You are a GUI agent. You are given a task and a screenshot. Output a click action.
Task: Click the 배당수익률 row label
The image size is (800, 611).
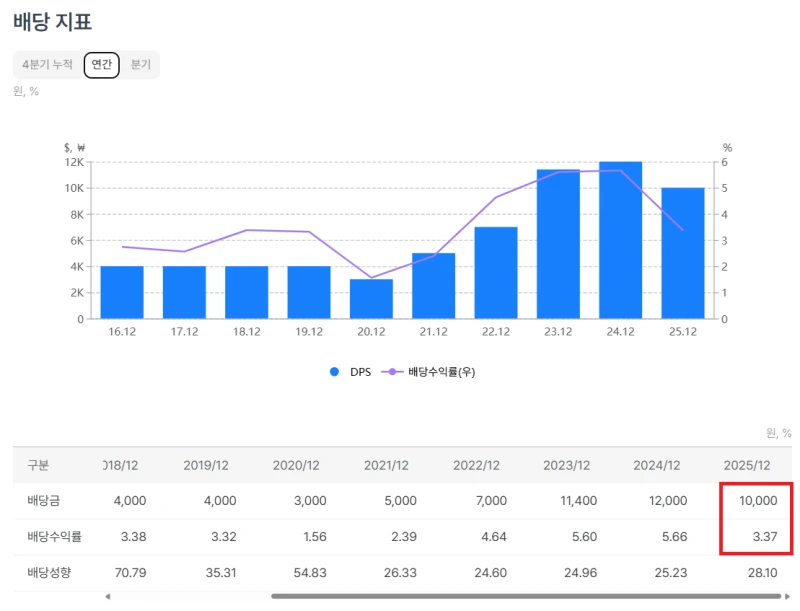55,537
